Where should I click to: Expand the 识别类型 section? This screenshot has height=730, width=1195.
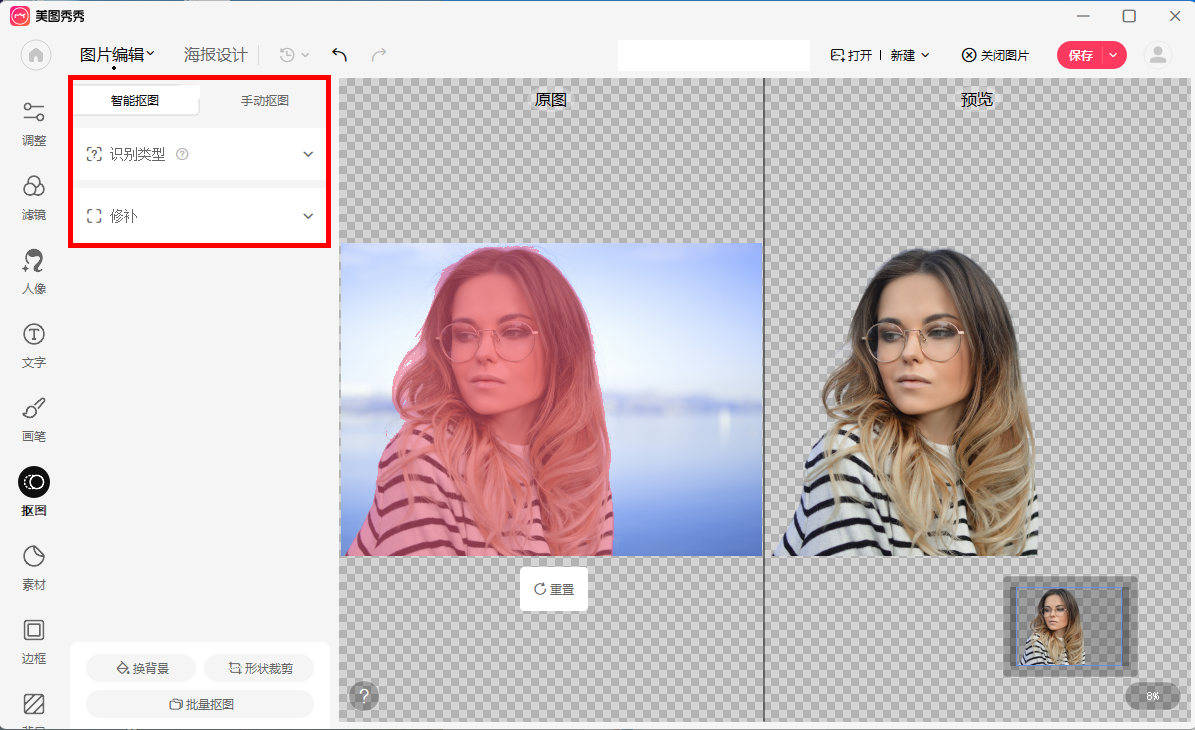click(200, 154)
